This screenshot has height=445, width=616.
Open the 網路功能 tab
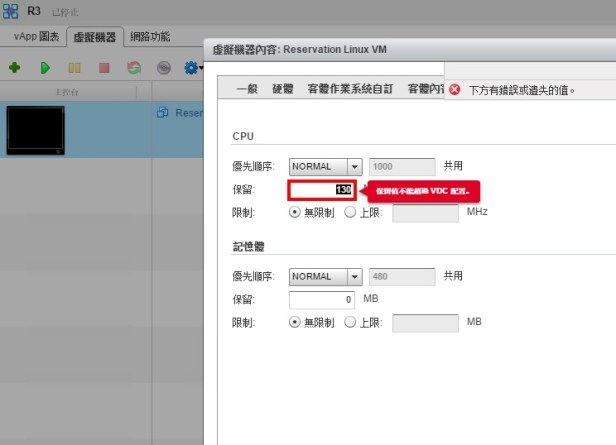(148, 37)
